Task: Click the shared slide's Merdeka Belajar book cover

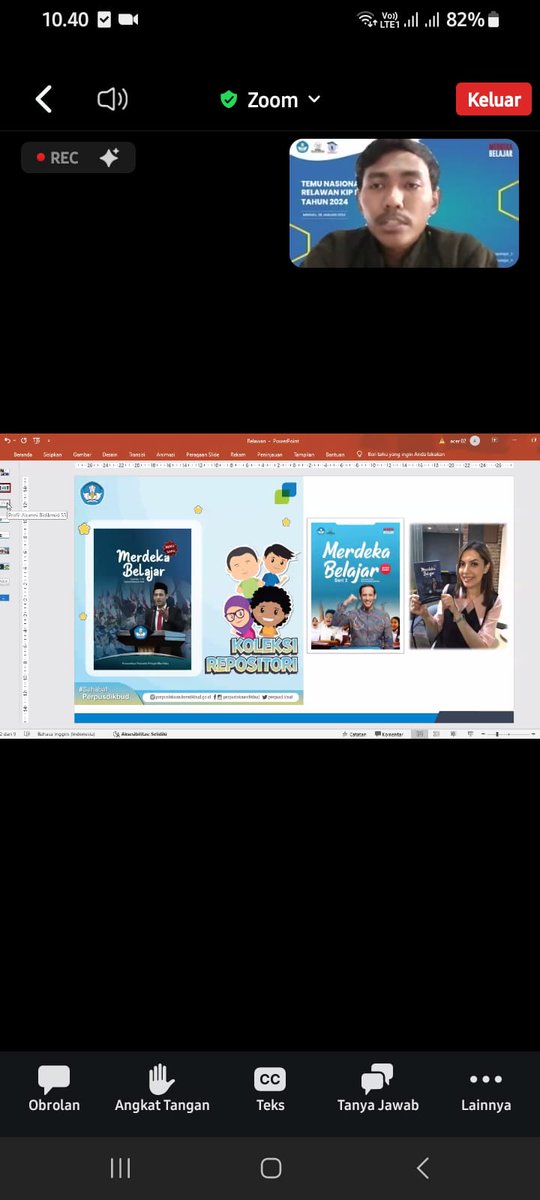Action: click(142, 599)
